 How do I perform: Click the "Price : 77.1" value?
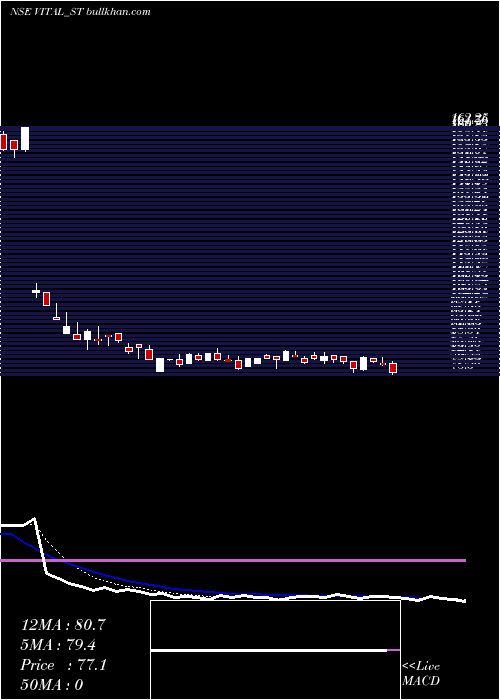pos(63,665)
